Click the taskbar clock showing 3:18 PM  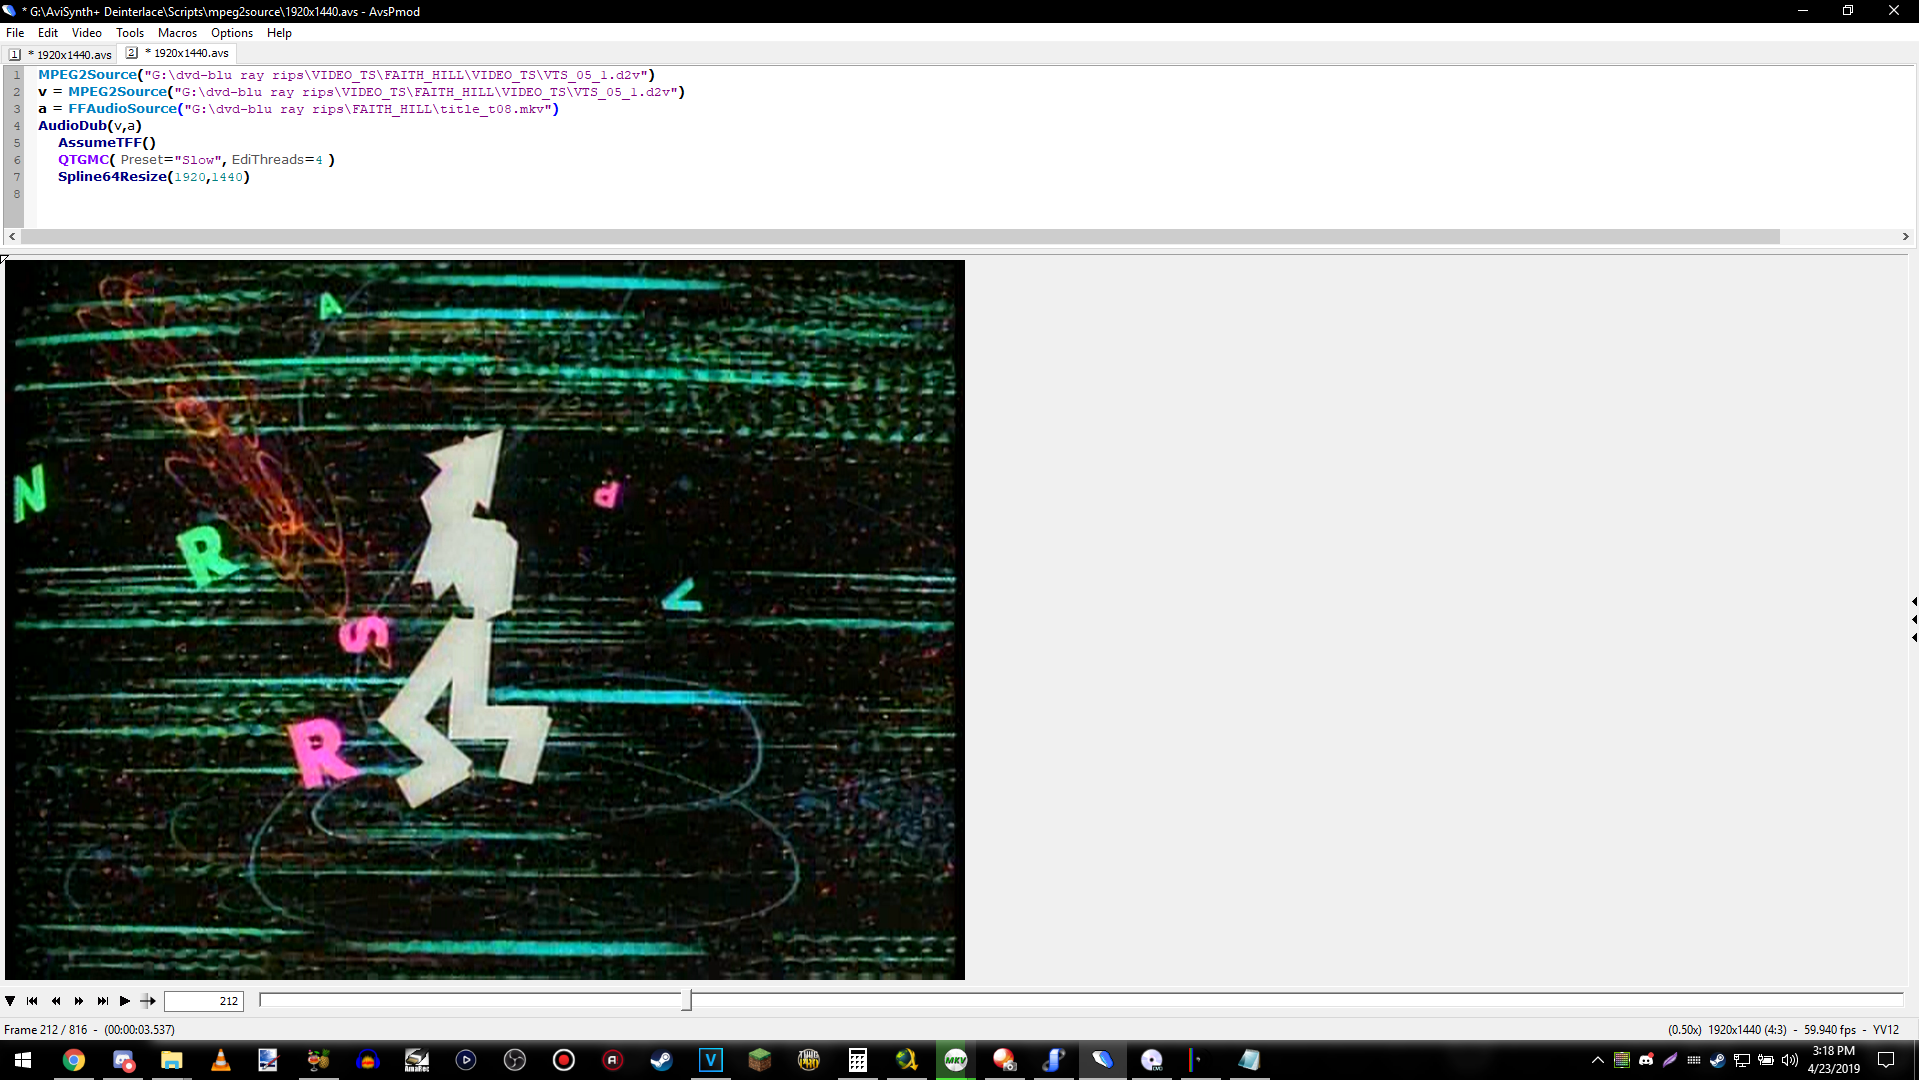(1834, 1060)
